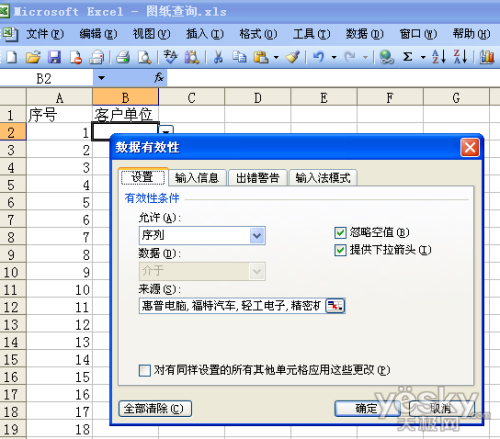The height and width of the screenshot is (439, 500).
Task: Click the Excel workbook icon in menu bar
Action: pos(10,34)
